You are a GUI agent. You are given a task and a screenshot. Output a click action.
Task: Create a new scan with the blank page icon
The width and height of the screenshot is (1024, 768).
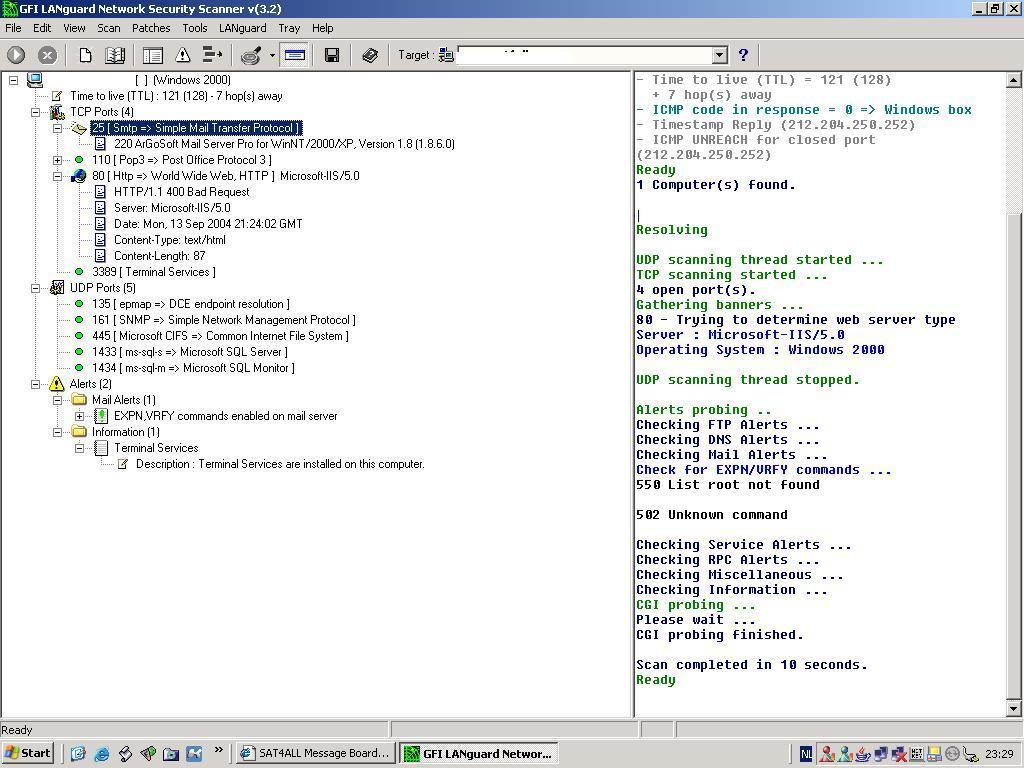tap(85, 56)
